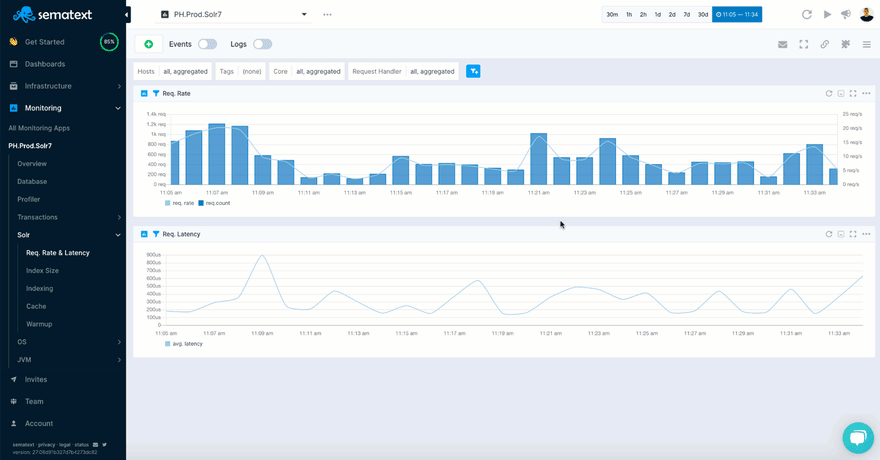Click the refresh icon in the top bar
The image size is (880, 460).
806,15
